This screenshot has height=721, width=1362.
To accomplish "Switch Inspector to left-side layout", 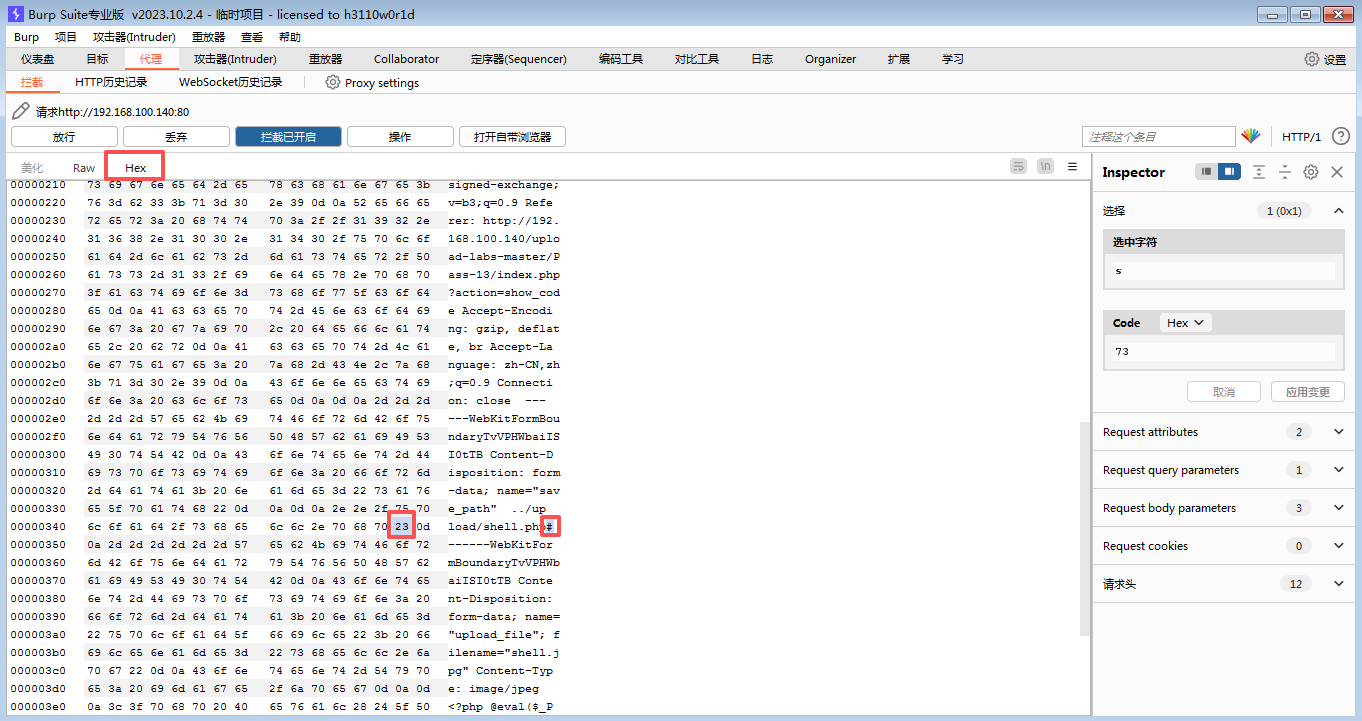I will pos(1207,172).
